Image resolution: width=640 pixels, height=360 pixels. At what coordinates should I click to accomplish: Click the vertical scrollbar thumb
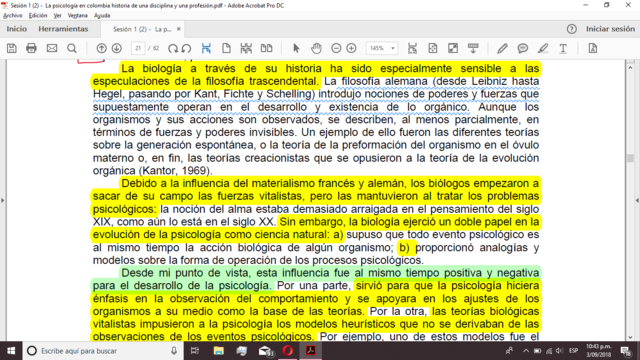(x=630, y=158)
